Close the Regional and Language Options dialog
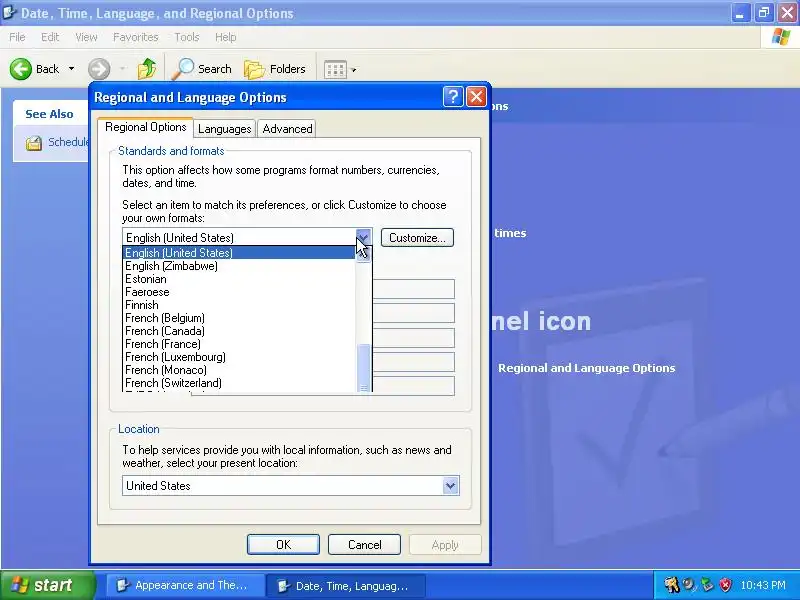800x600 pixels. (x=477, y=96)
